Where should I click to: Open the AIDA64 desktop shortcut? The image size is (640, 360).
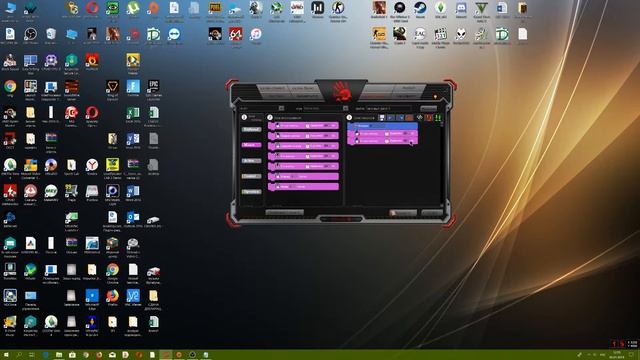click(x=236, y=34)
